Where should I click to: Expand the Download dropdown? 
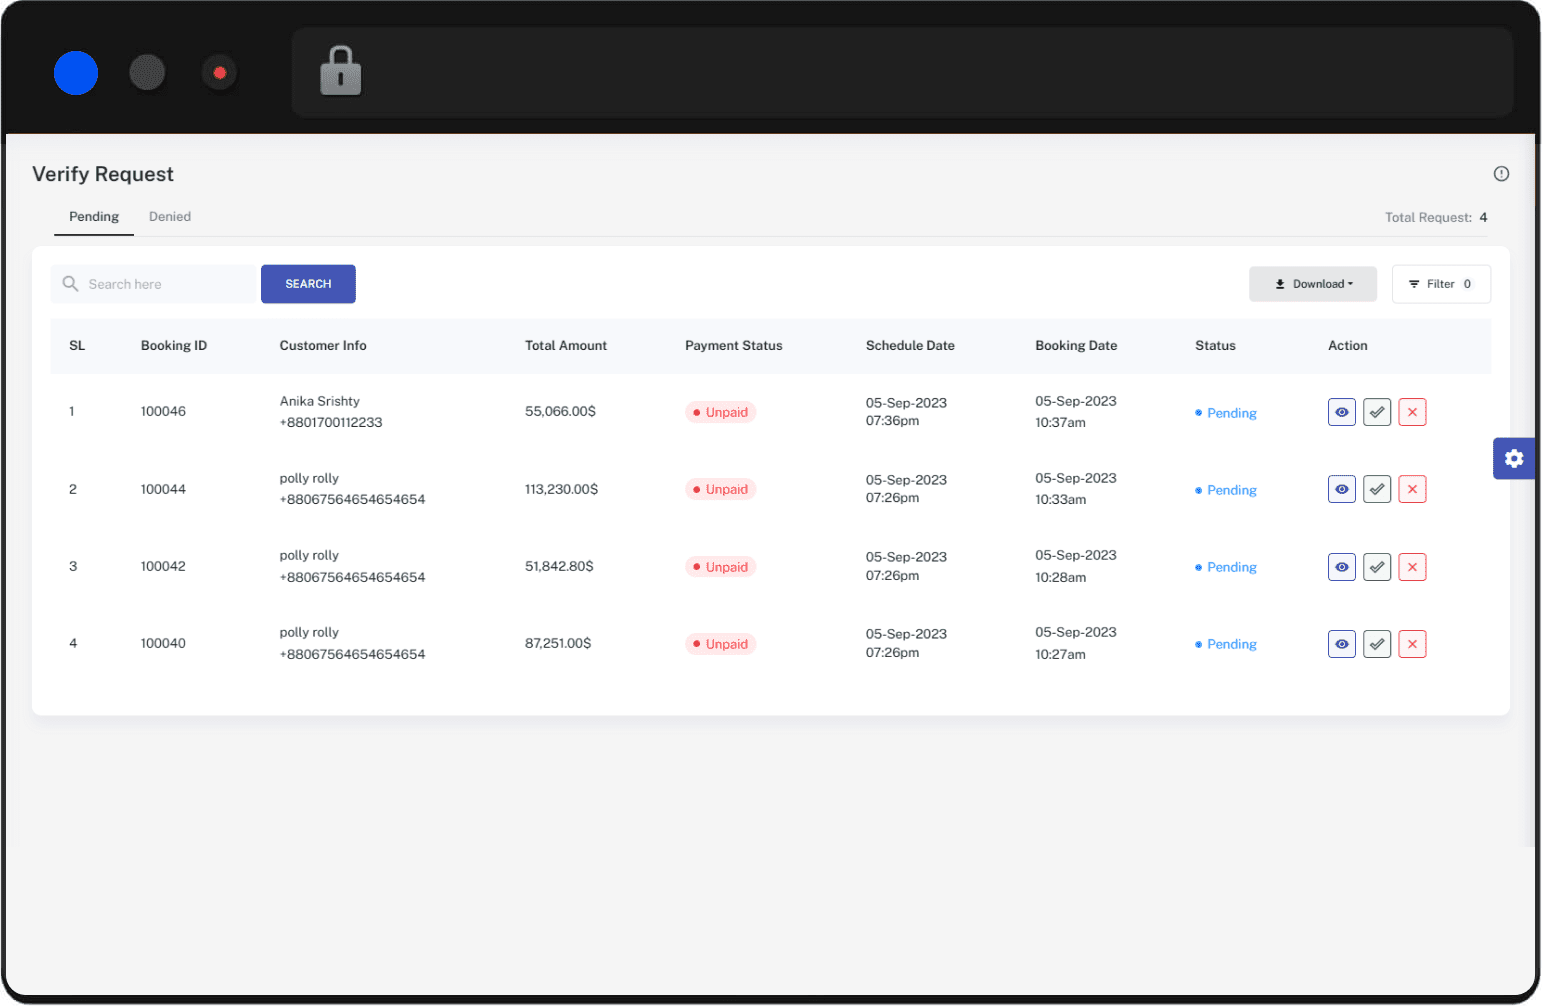[x=1312, y=284]
